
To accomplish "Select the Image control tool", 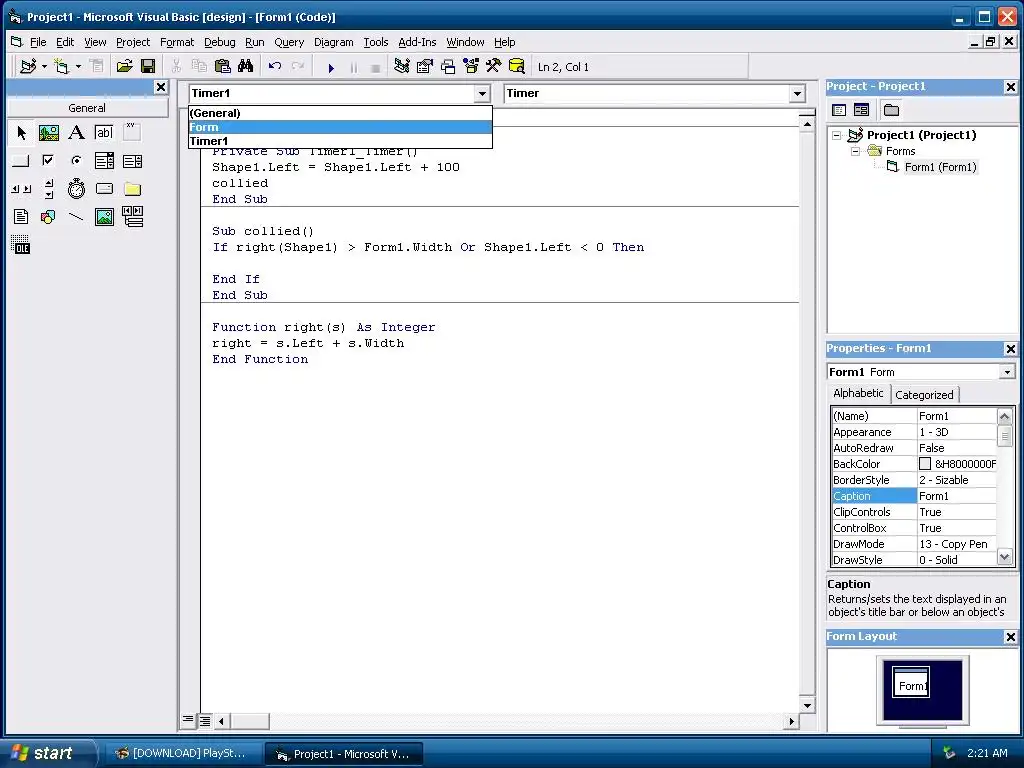I will (x=104, y=217).
